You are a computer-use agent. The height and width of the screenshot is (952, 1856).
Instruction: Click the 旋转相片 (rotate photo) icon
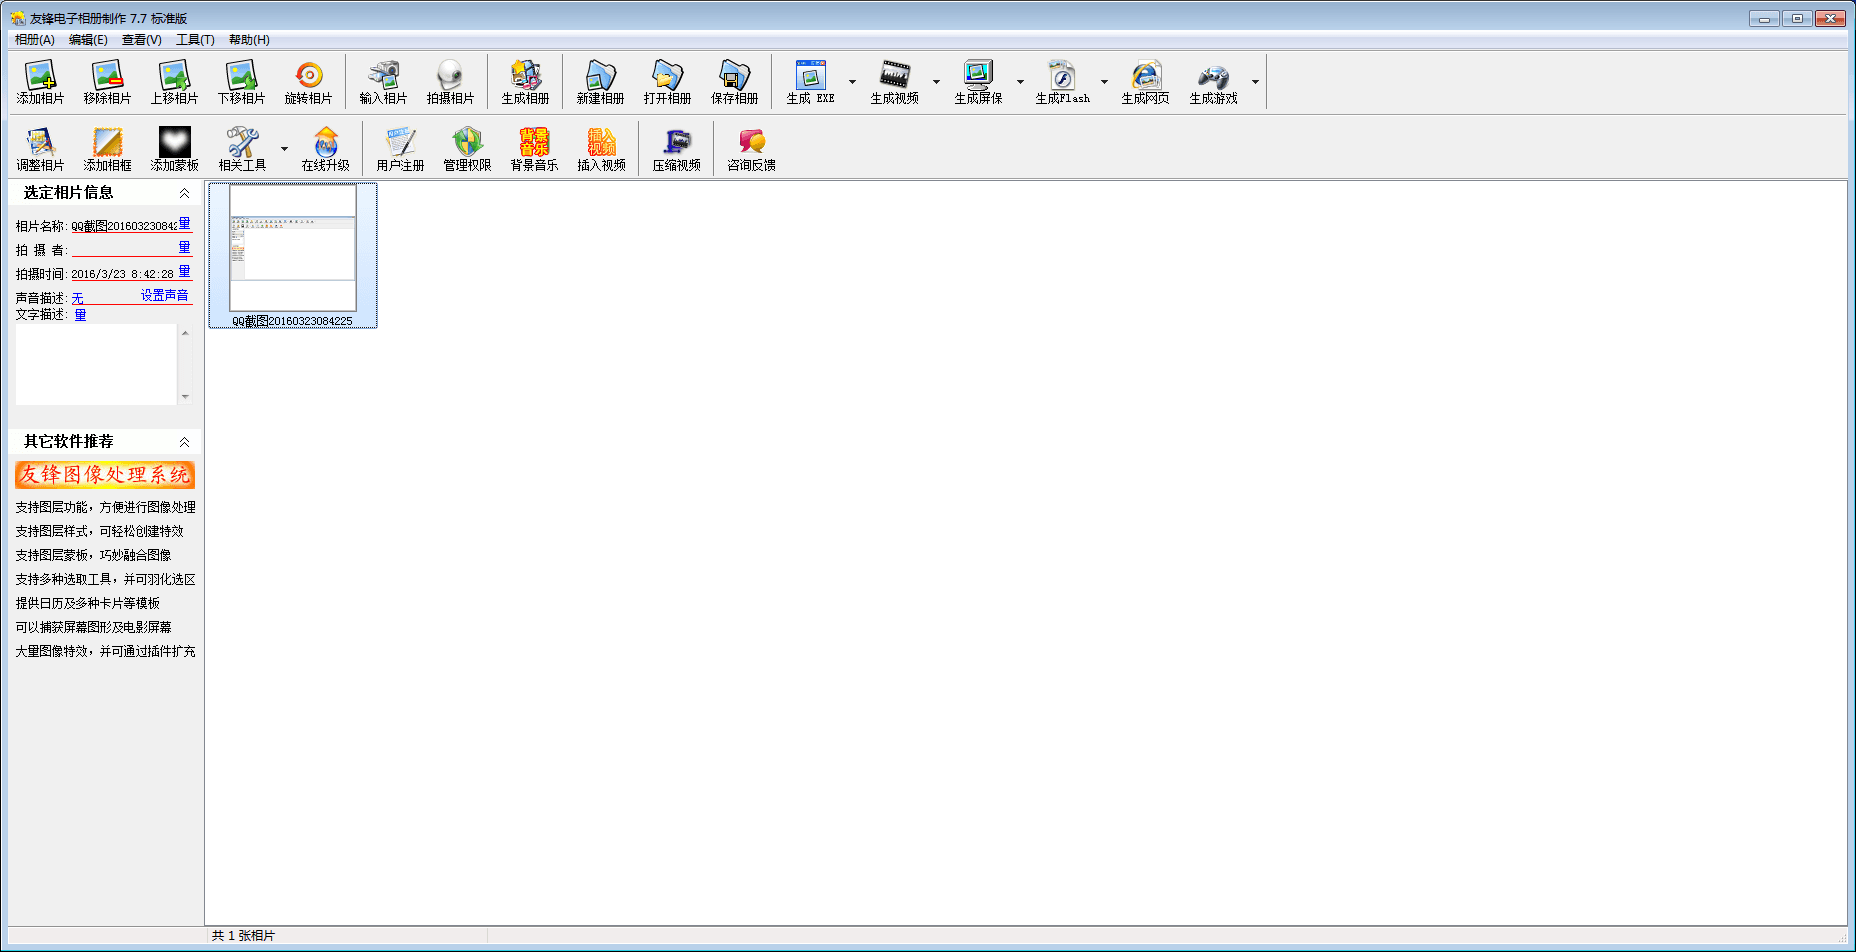[308, 82]
